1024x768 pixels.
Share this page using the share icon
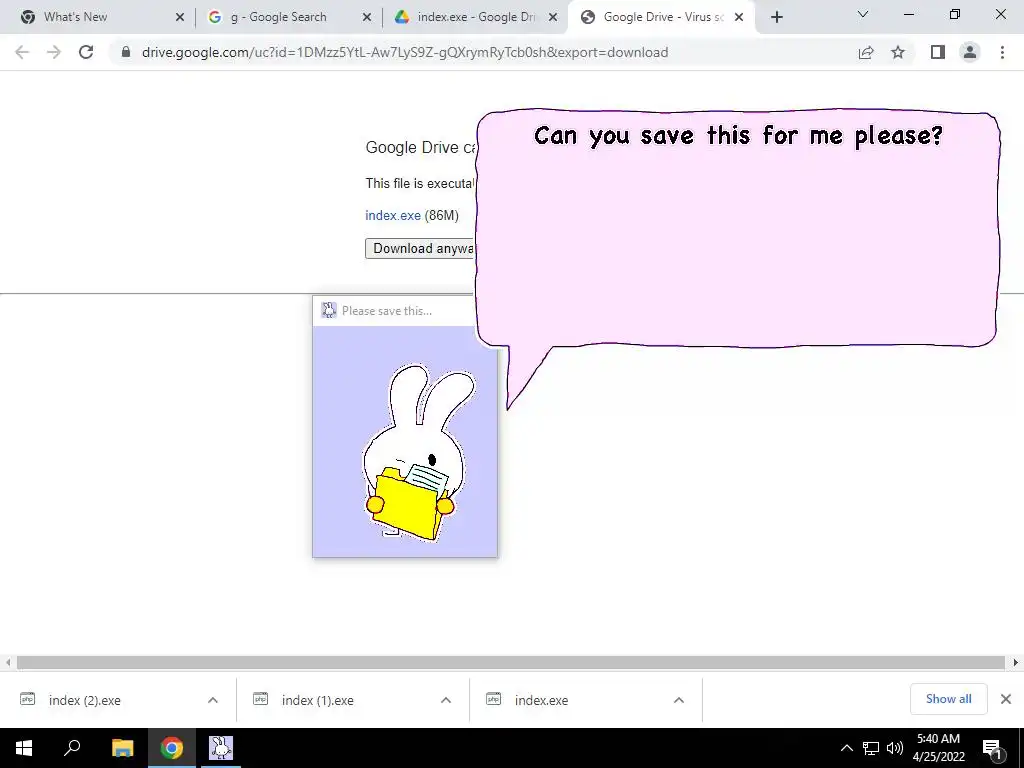tap(866, 52)
